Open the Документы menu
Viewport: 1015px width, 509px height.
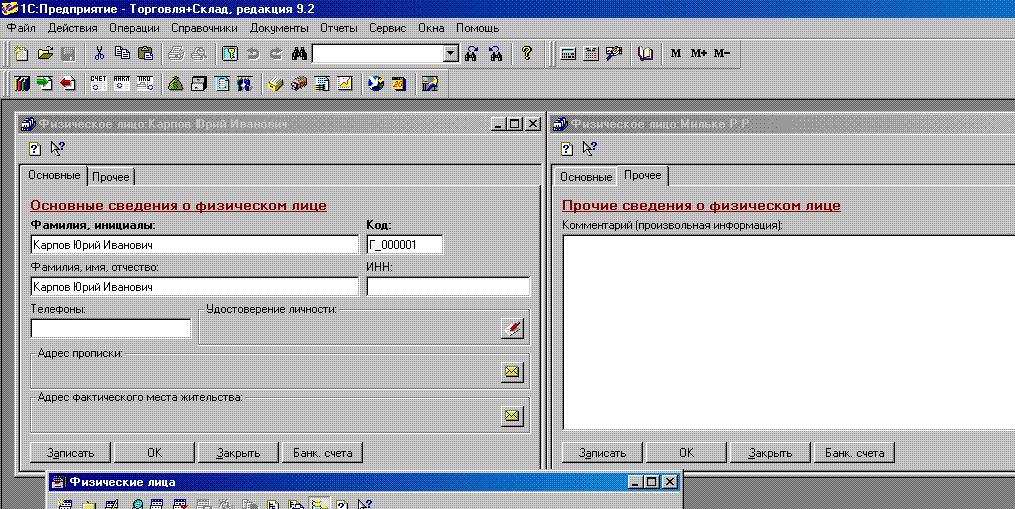pos(279,28)
